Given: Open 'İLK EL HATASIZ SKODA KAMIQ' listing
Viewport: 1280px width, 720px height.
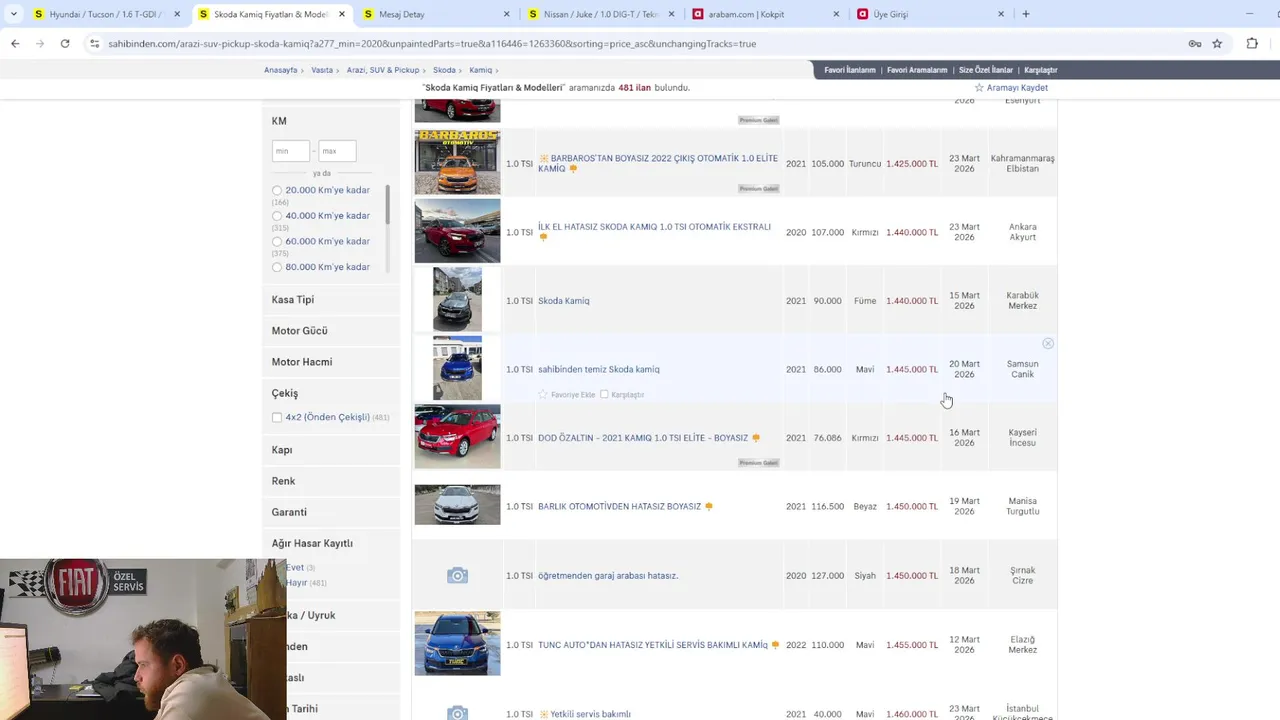Looking at the screenshot, I should 654,227.
